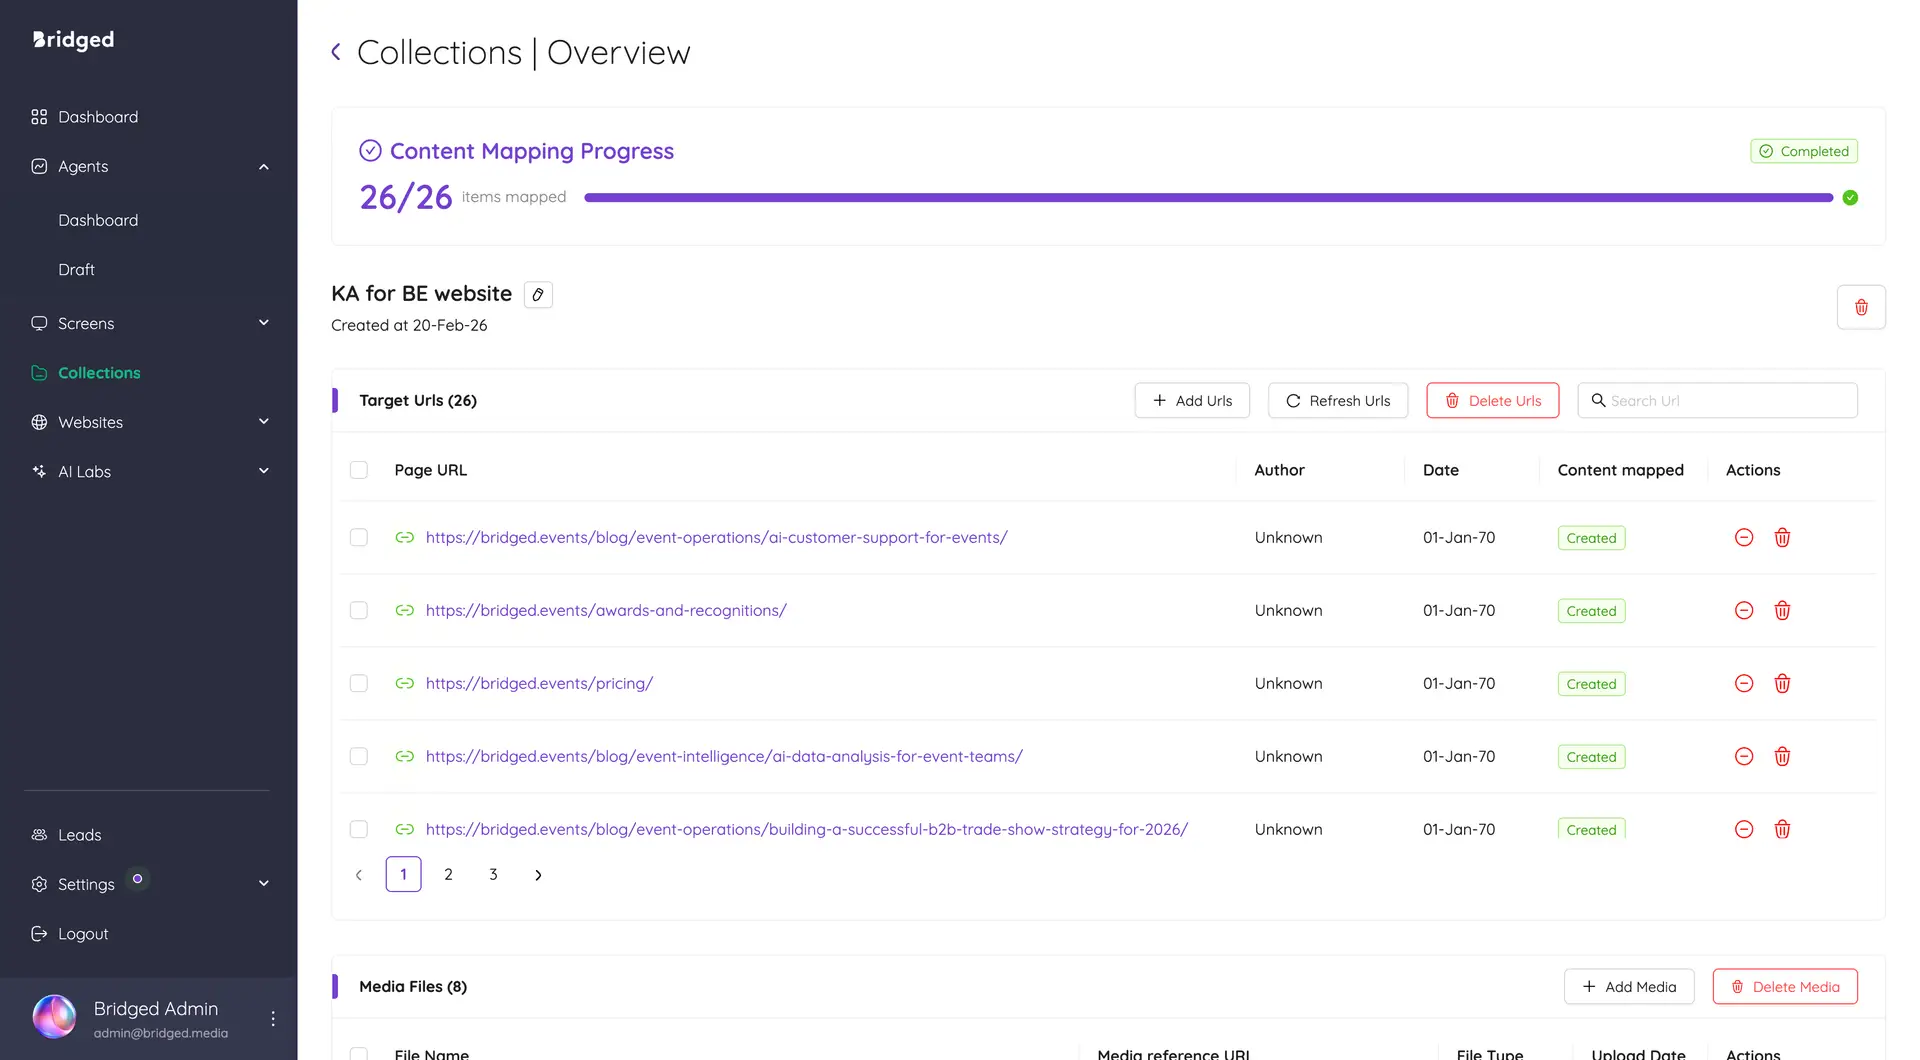Screen dimensions: 1920x1060
Task: Check the row for the ai-customer-support-for-events URL
Action: pyautogui.click(x=359, y=537)
